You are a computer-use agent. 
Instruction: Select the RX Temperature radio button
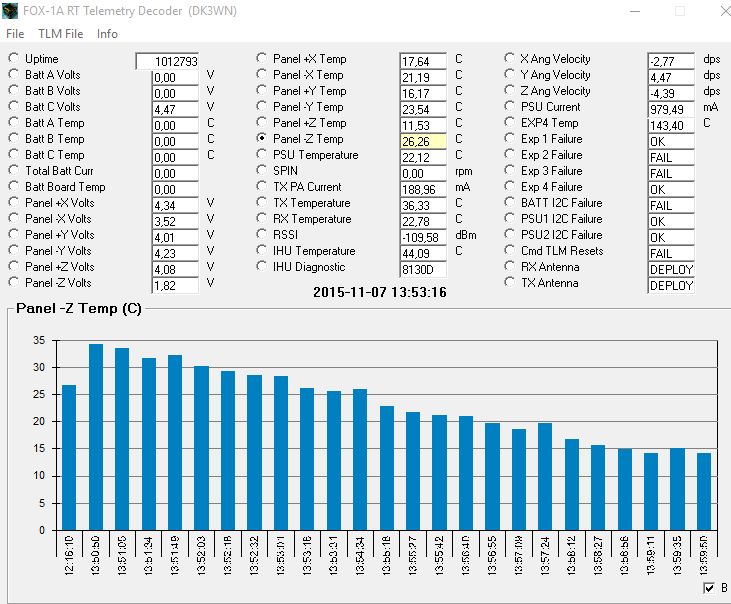click(262, 218)
